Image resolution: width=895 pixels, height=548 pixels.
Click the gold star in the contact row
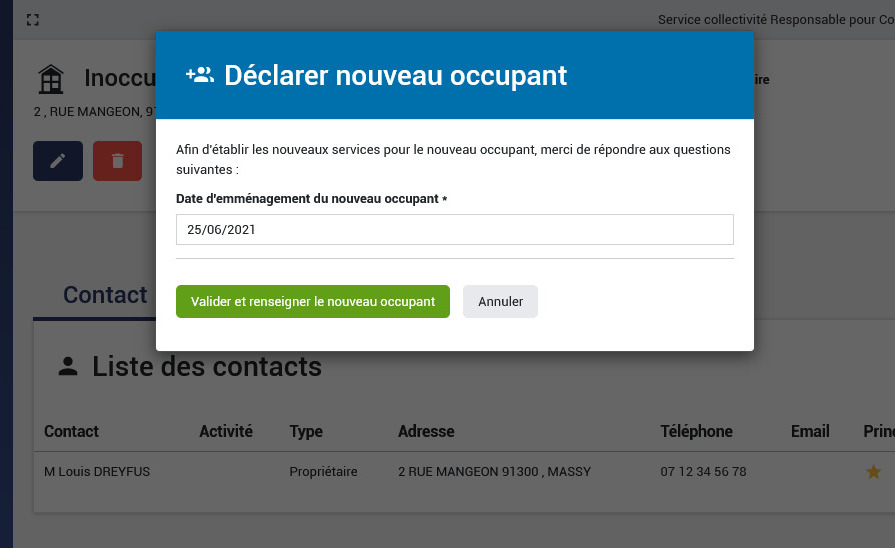click(873, 472)
